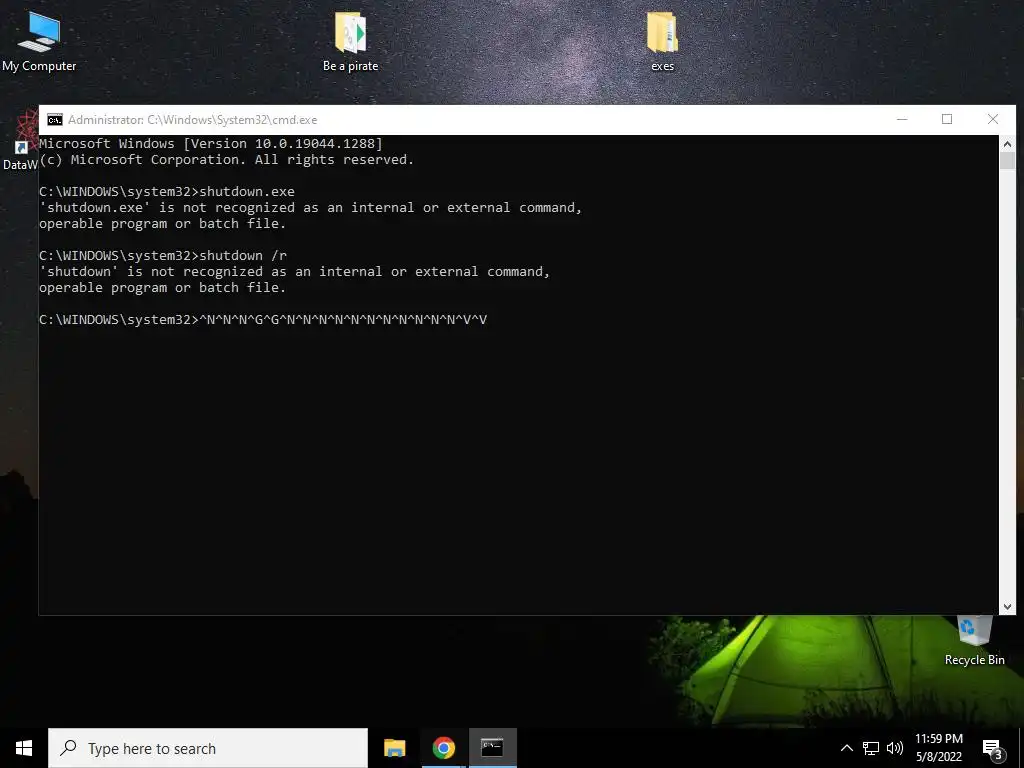Click the 'shutdown.exe' not recognized error line
The width and height of the screenshot is (1024, 768).
(310, 208)
